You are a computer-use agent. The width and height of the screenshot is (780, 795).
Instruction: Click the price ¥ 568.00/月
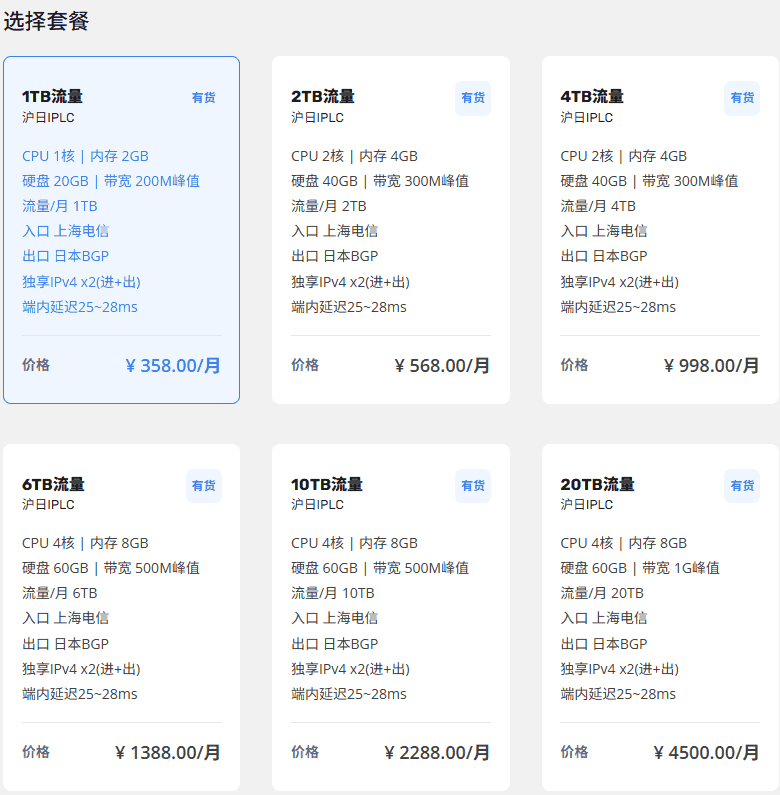442,366
